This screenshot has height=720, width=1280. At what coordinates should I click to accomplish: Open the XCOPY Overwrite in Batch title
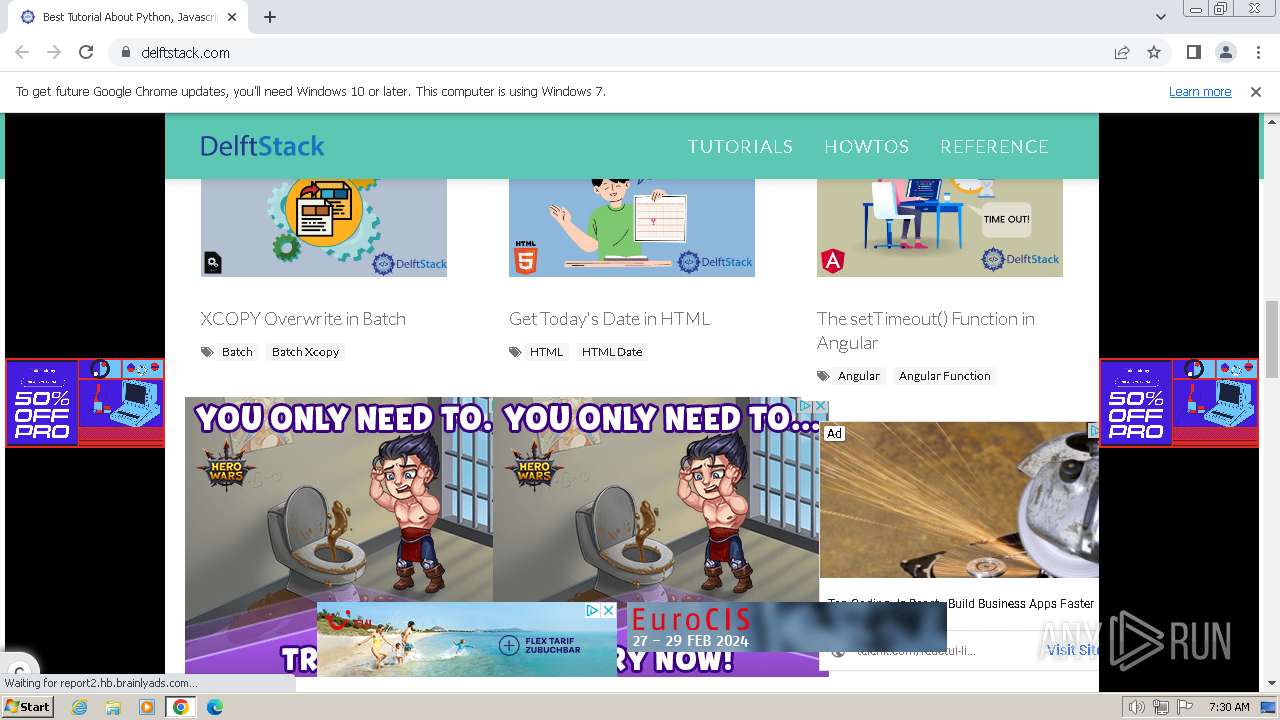[x=303, y=319]
